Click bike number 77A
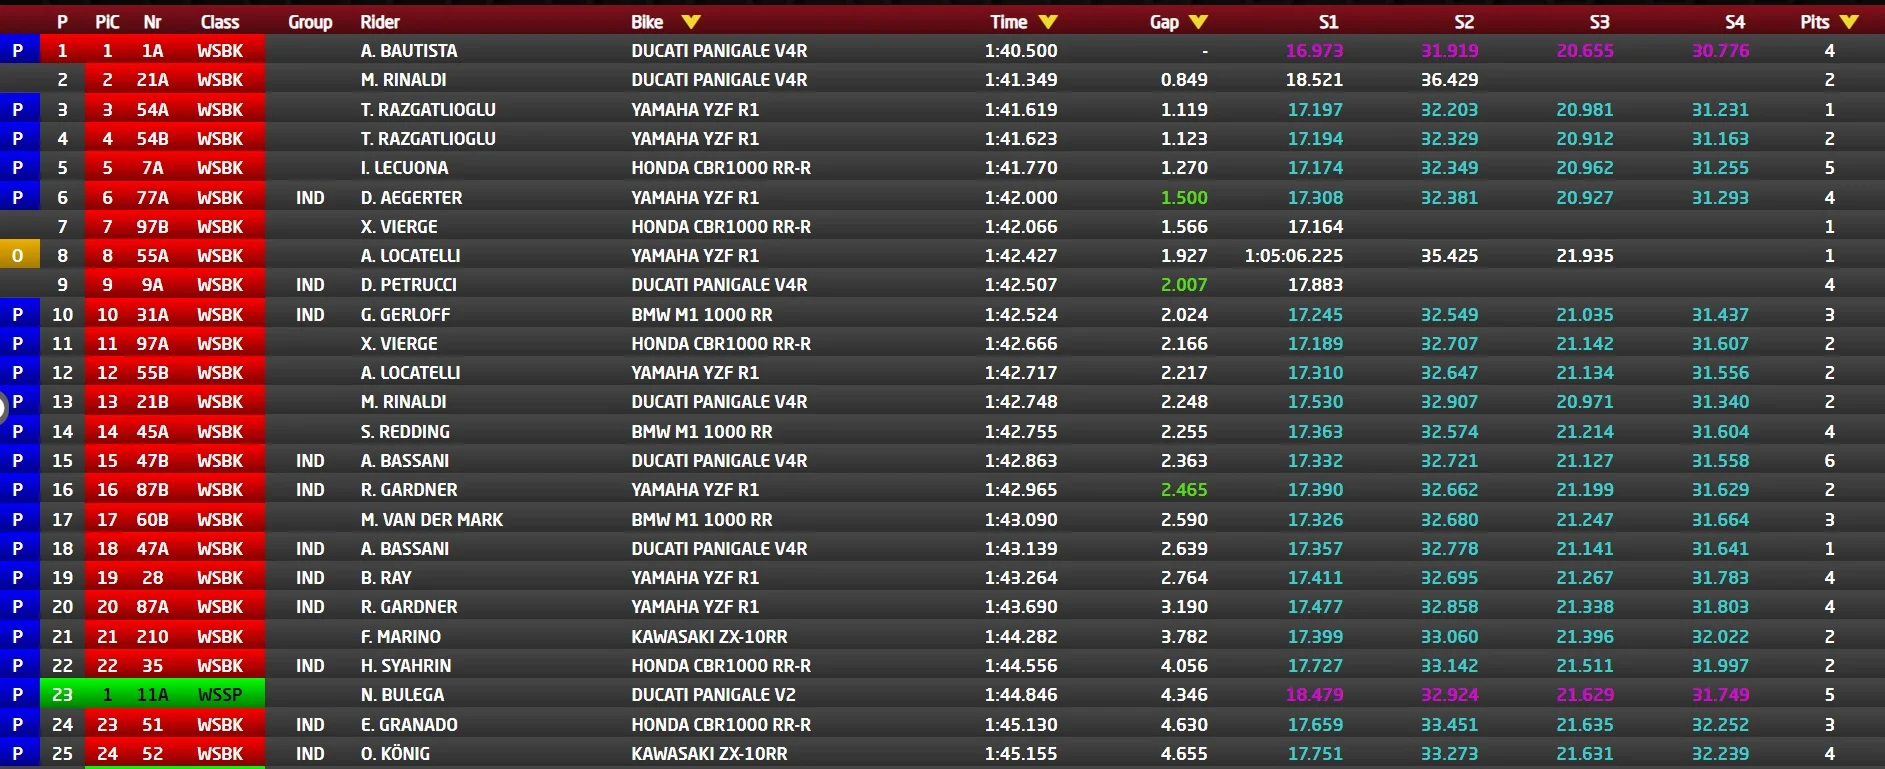 point(152,198)
